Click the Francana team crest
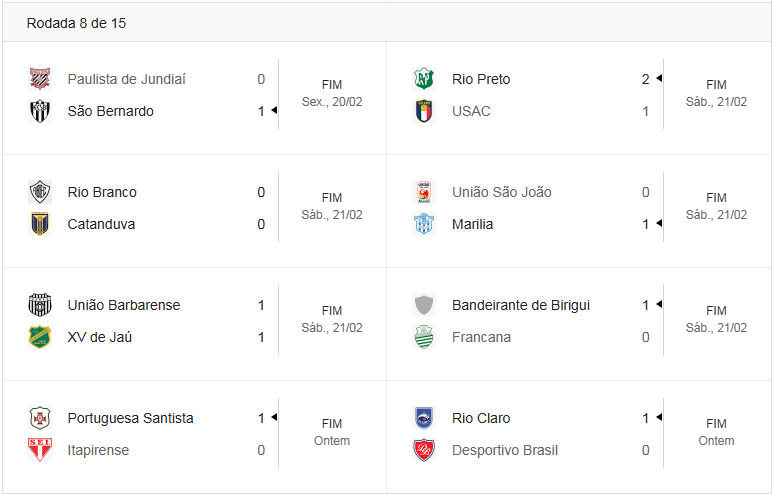772x494 pixels. (x=424, y=337)
